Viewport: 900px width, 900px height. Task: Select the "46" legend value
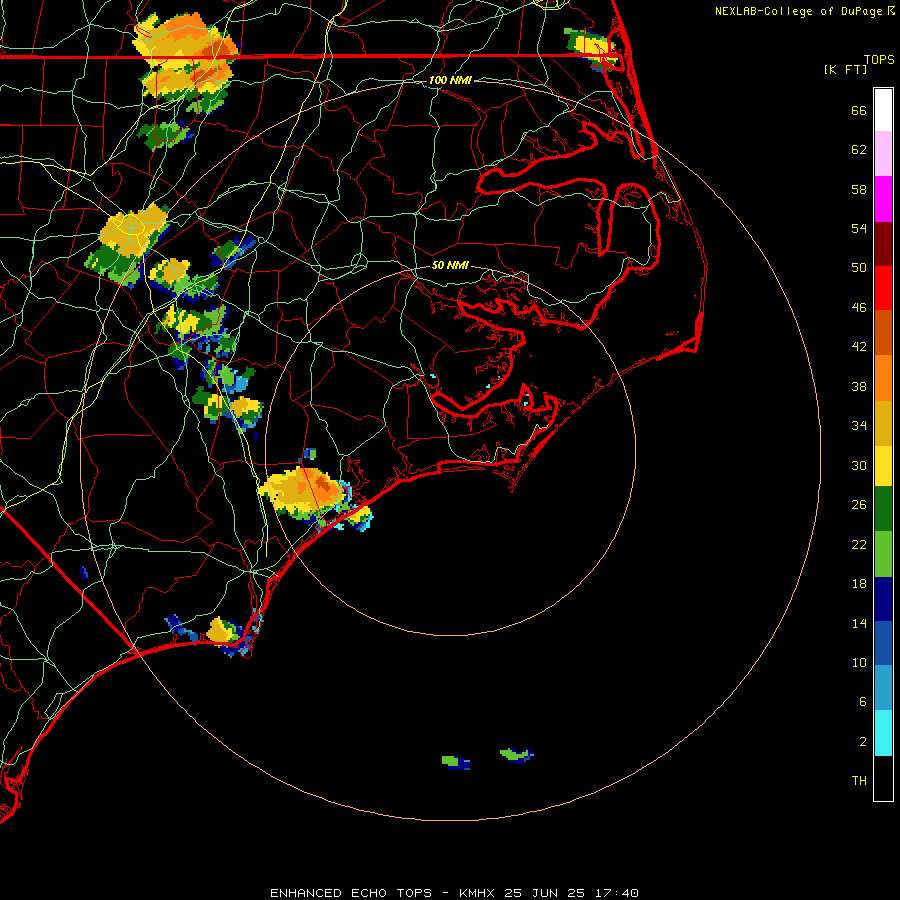coord(859,307)
